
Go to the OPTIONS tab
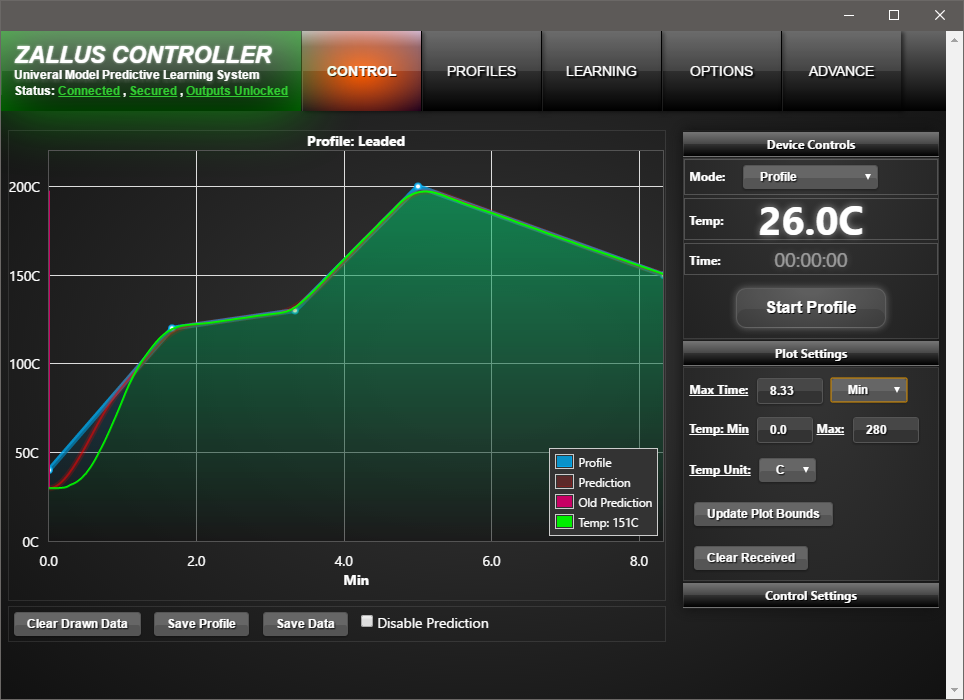(x=721, y=71)
